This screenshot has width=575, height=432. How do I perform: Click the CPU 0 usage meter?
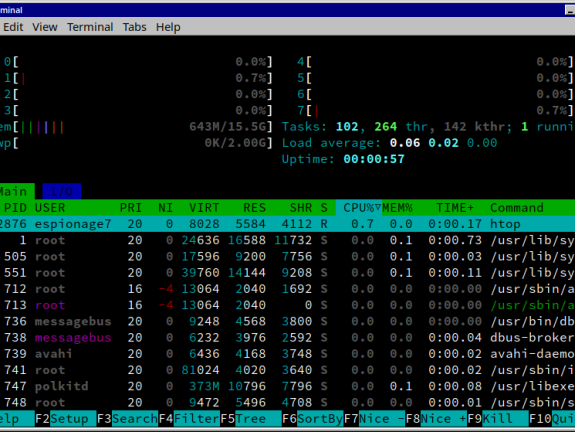[x=138, y=62]
